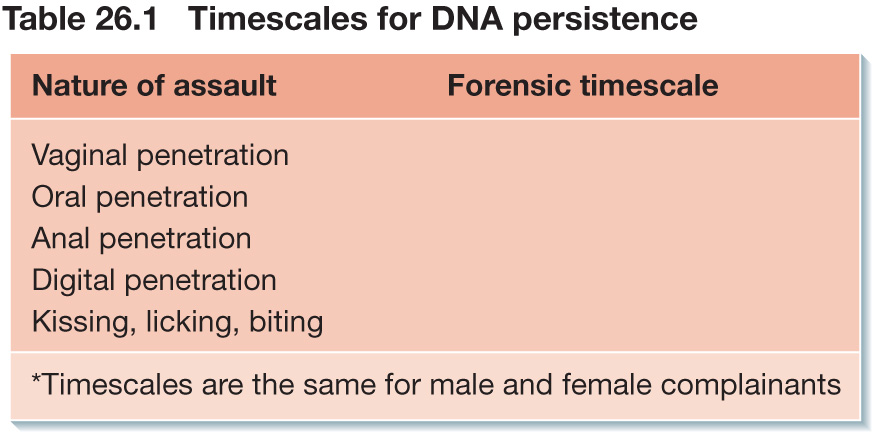Click empty timescale cell beside 'Digital penetration'

click(583, 281)
